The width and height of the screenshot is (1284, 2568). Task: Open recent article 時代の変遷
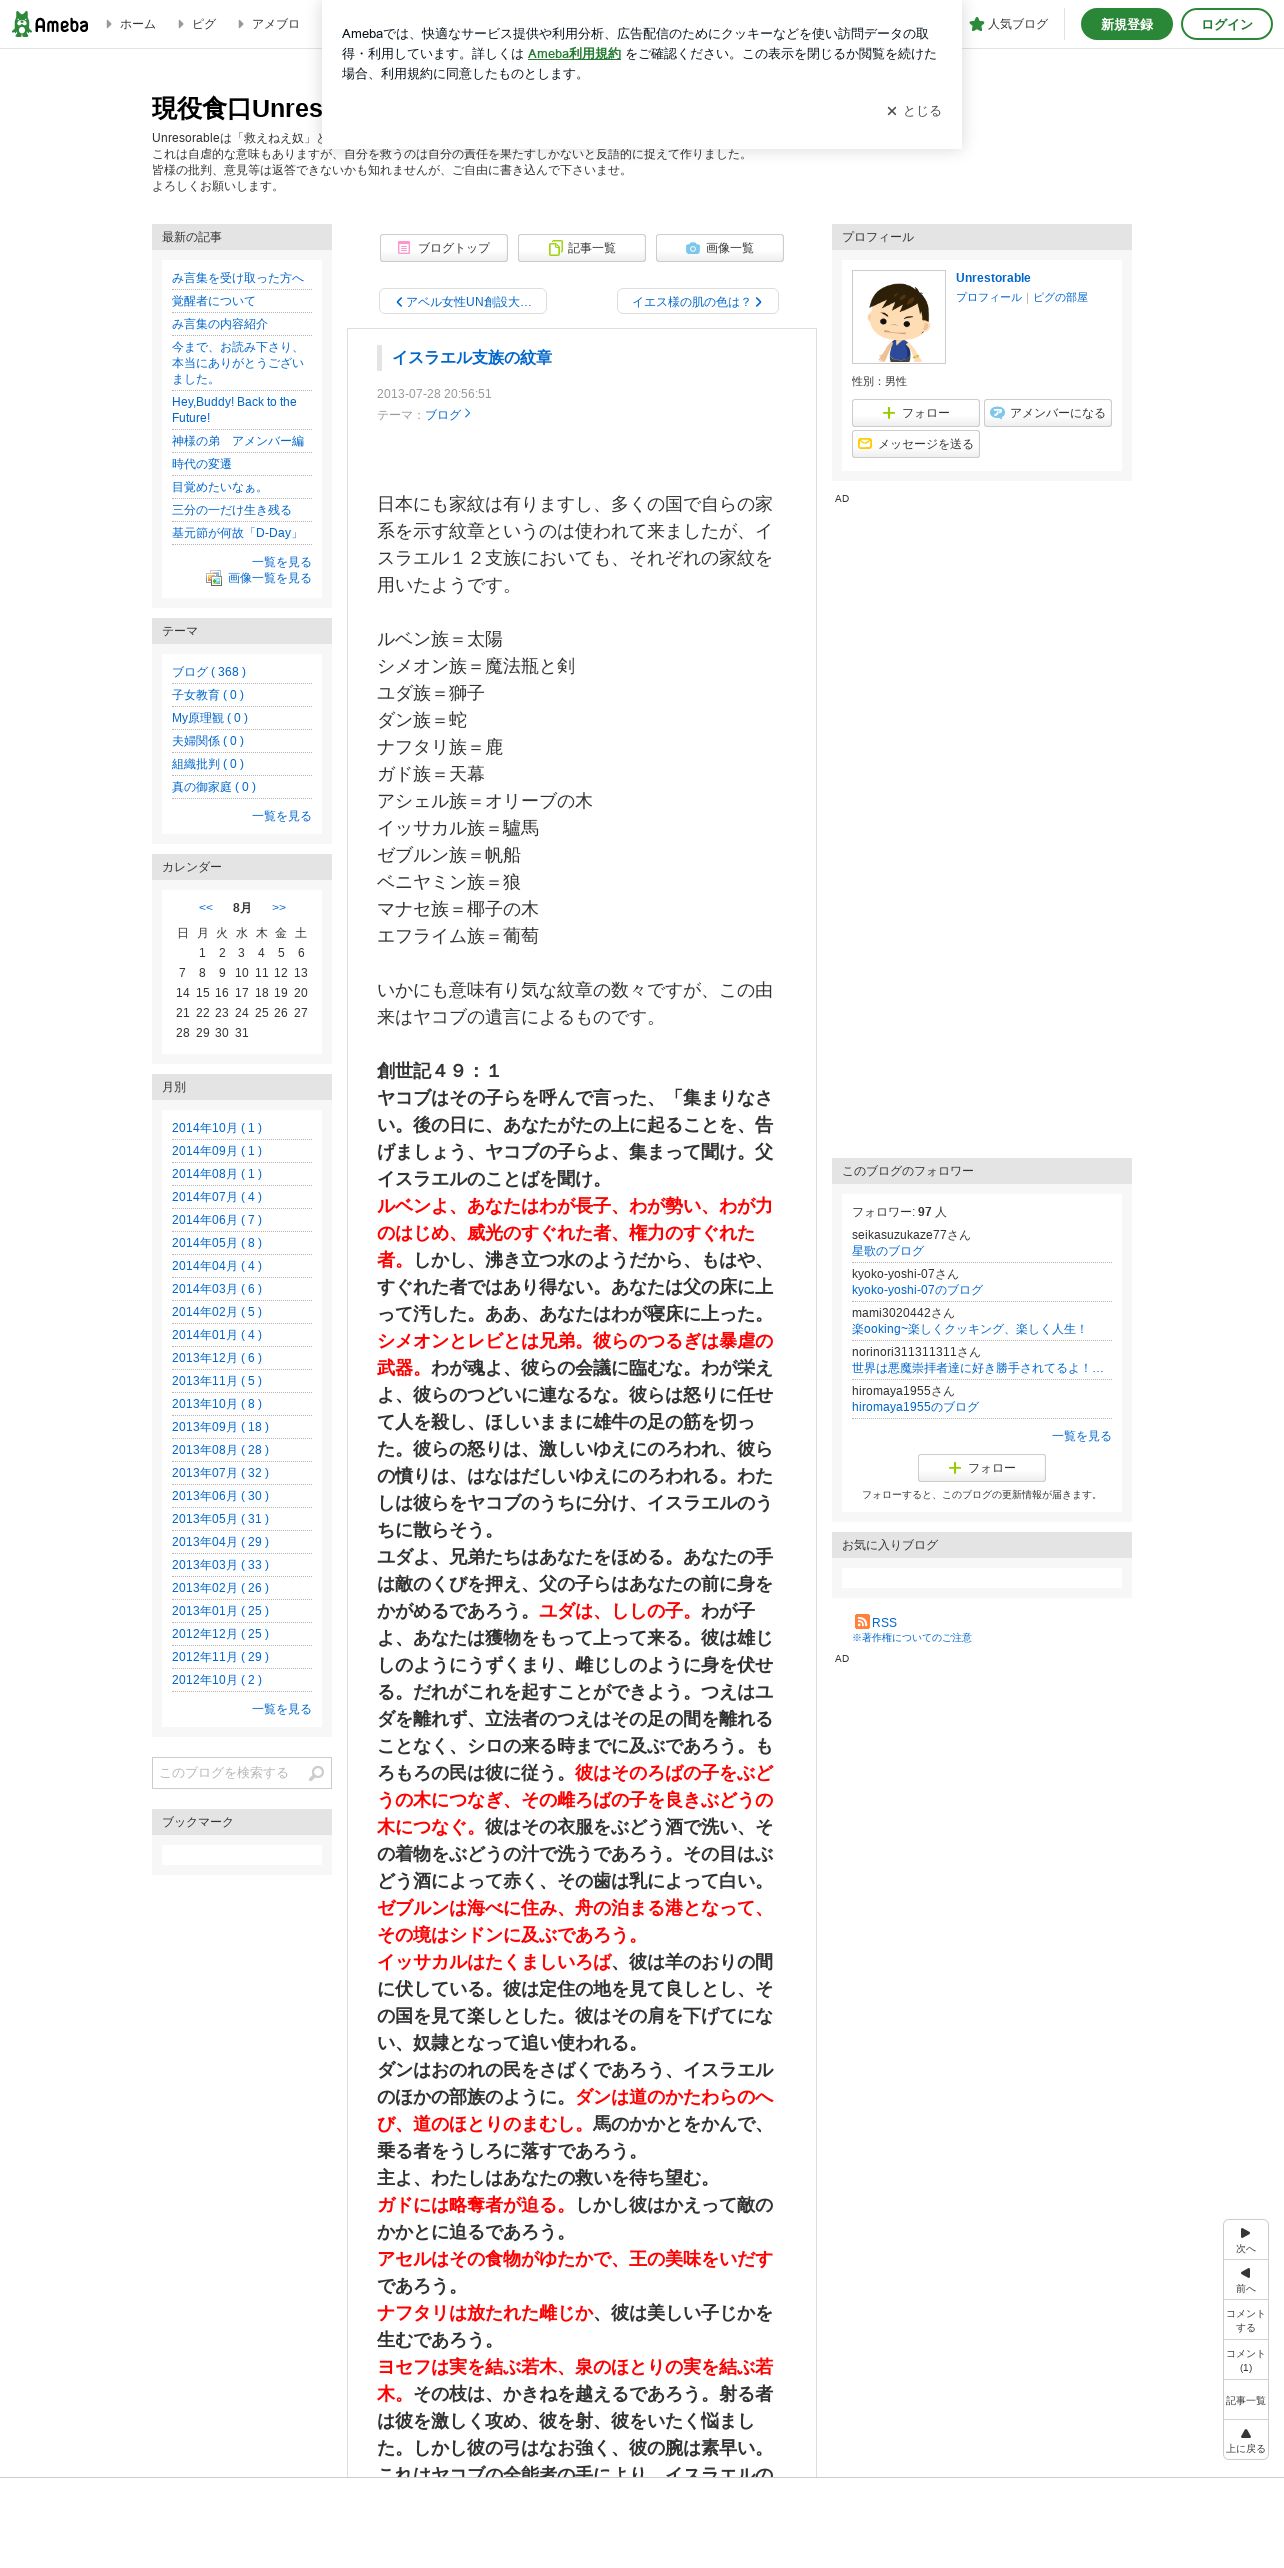(201, 465)
